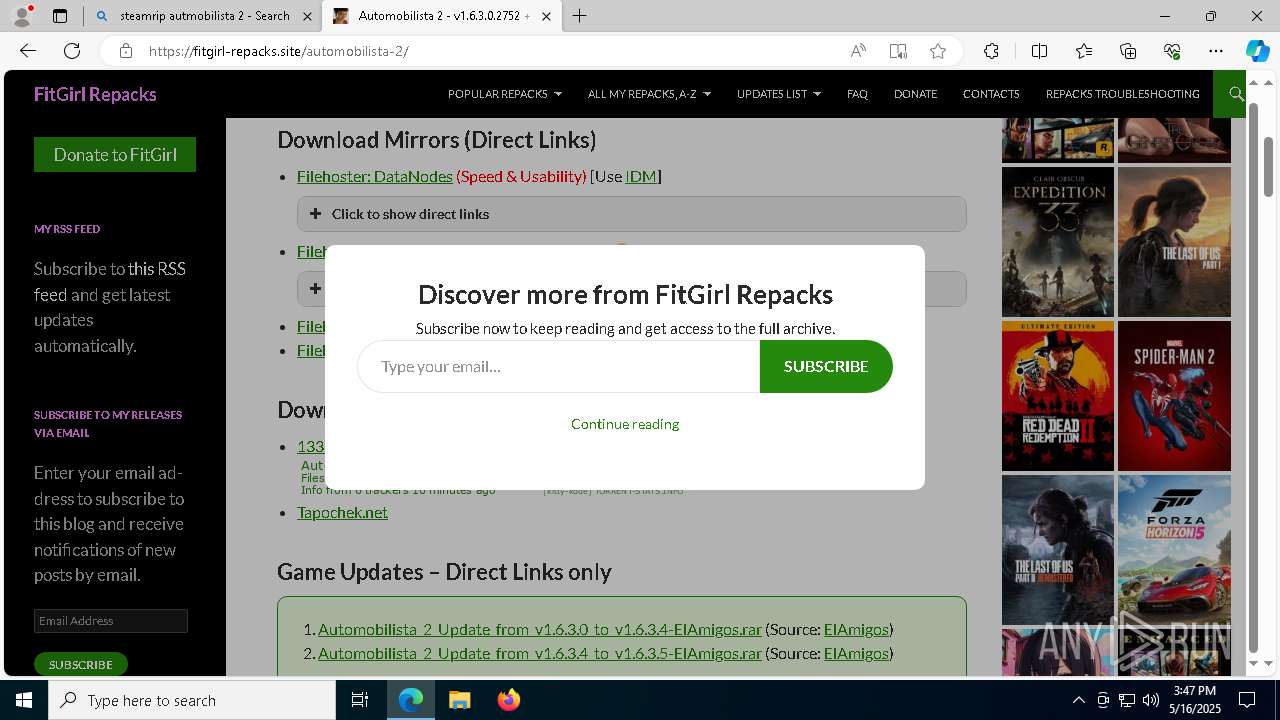Image resolution: width=1280 pixels, height=720 pixels.
Task: Click FitGirl Repacks site title
Action: [x=95, y=94]
